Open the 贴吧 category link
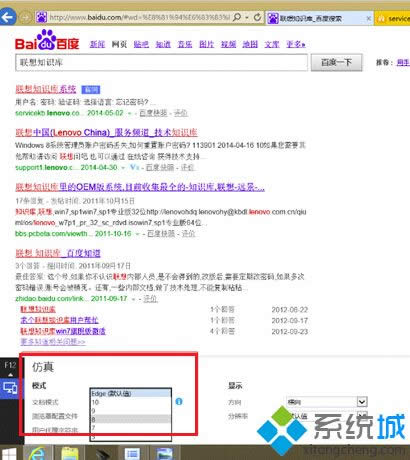410x460 pixels. tap(141, 44)
